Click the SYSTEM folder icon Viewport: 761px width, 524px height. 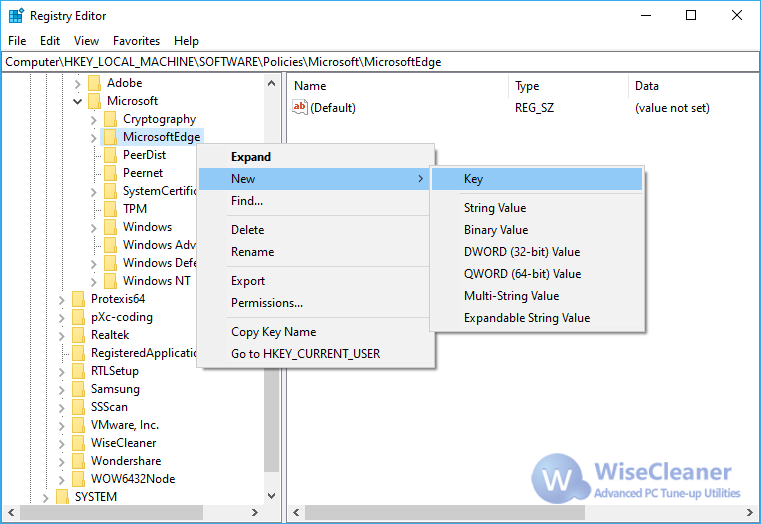tap(62, 496)
